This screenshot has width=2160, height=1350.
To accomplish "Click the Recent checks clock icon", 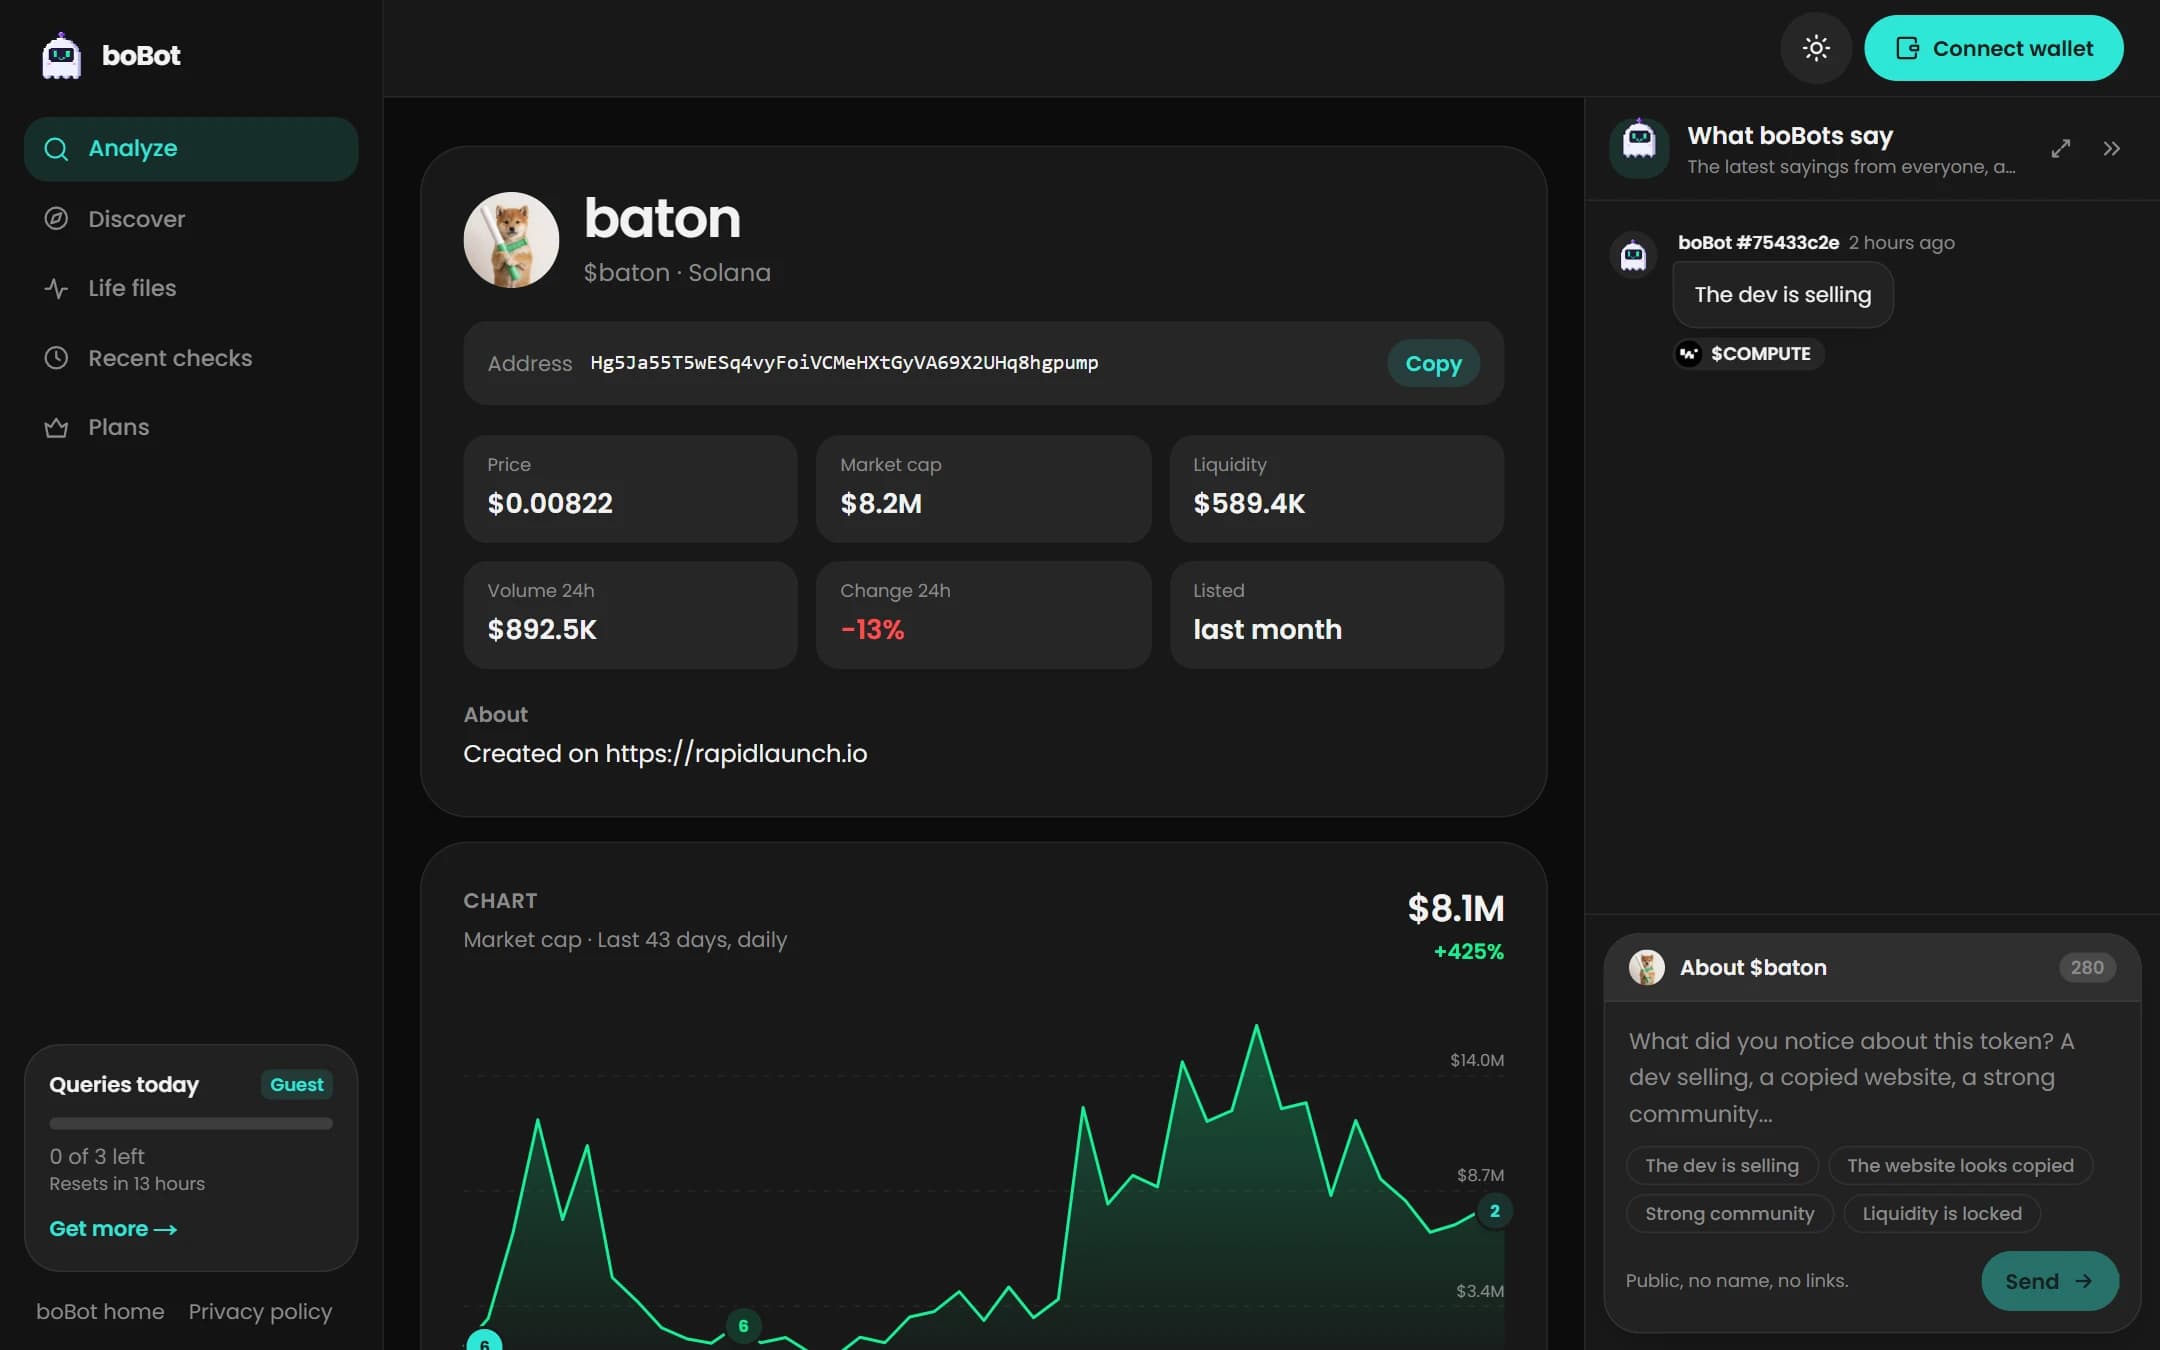I will pos(56,358).
